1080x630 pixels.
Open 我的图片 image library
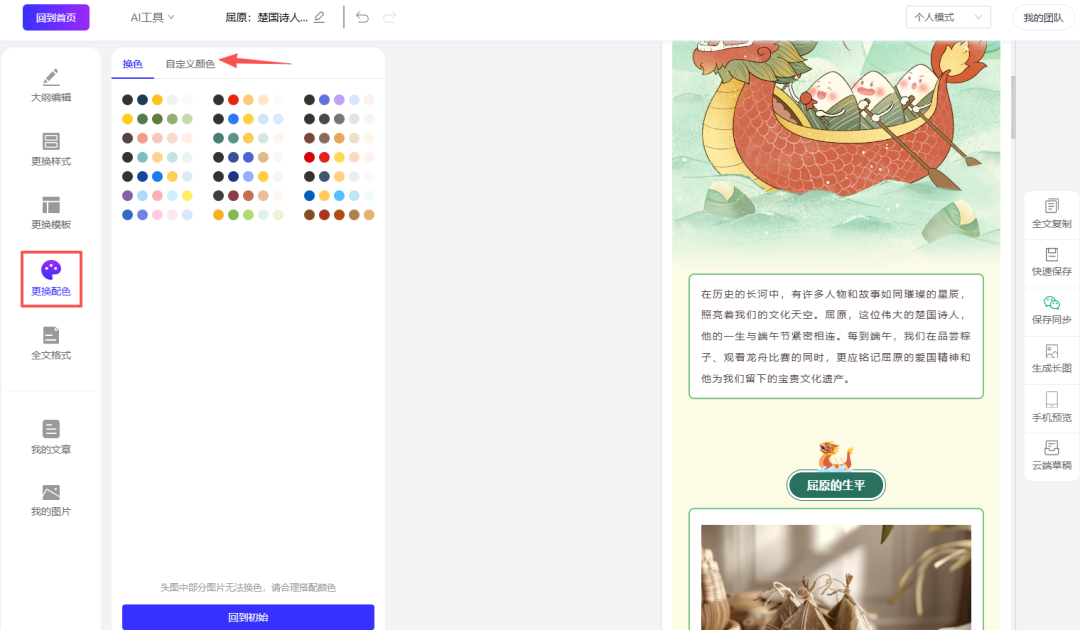(51, 500)
